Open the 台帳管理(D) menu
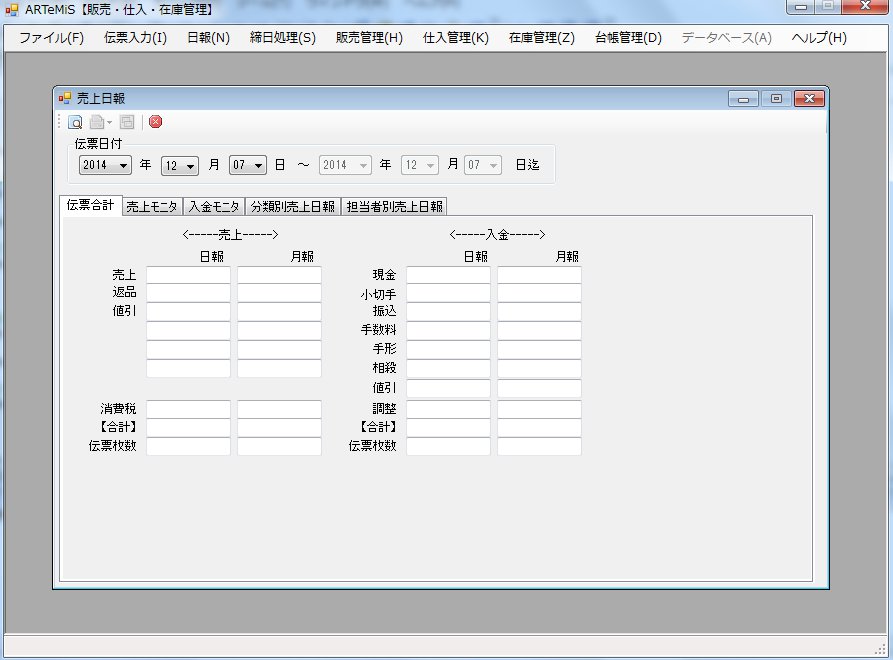This screenshot has height=660, width=893. (628, 38)
